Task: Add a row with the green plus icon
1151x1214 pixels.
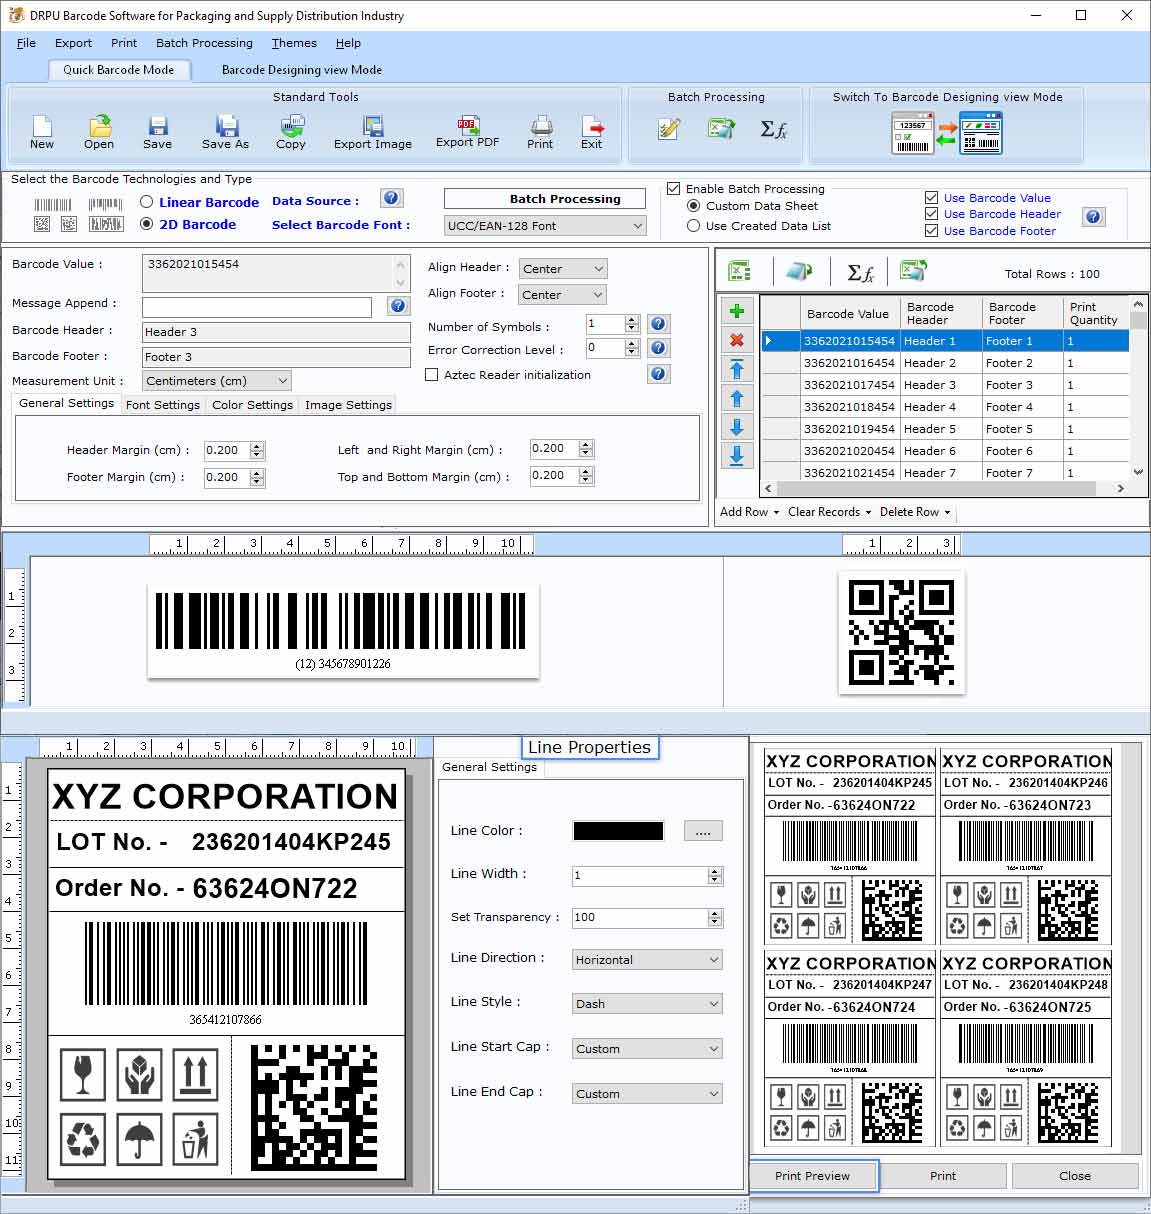Action: (x=737, y=311)
